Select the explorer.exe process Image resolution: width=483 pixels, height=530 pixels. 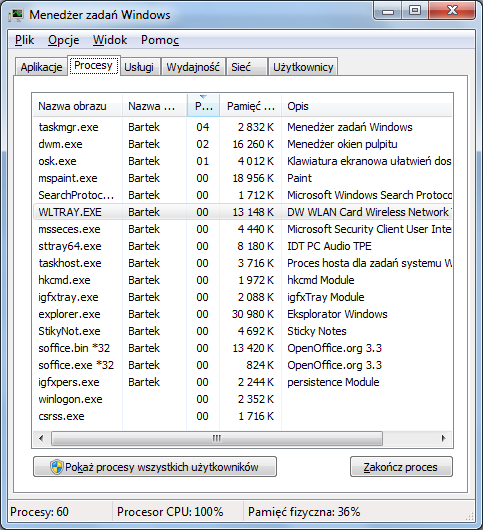242,314
